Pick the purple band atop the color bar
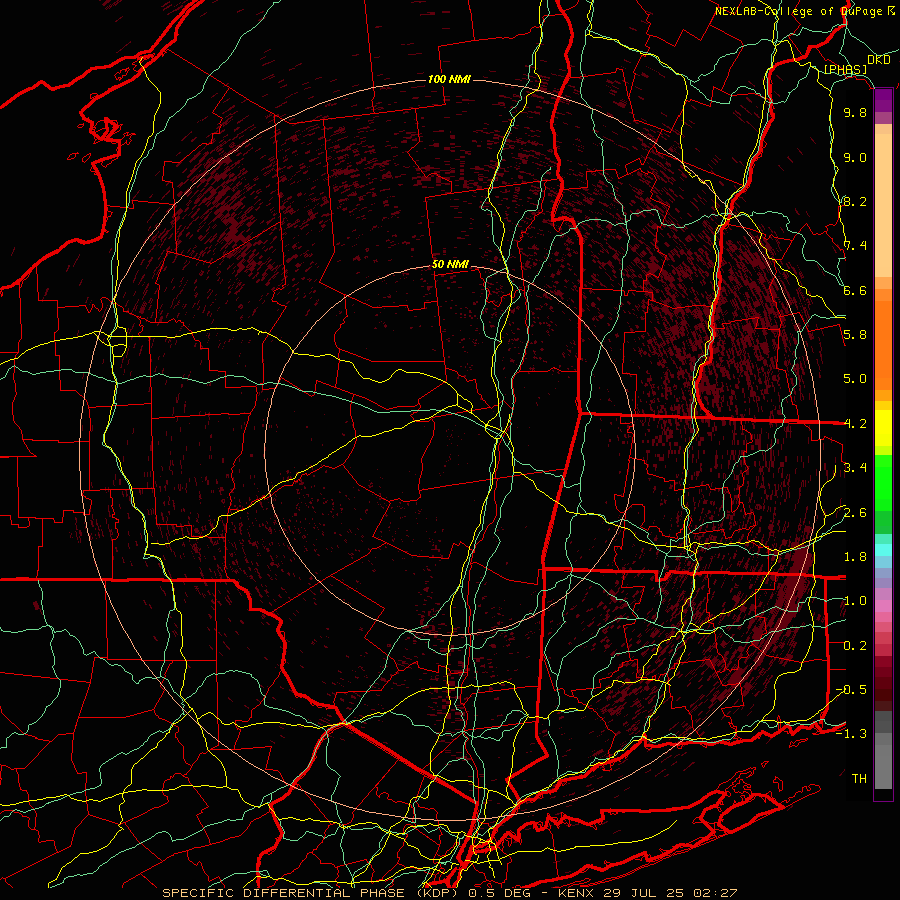This screenshot has height=900, width=900. 883,100
